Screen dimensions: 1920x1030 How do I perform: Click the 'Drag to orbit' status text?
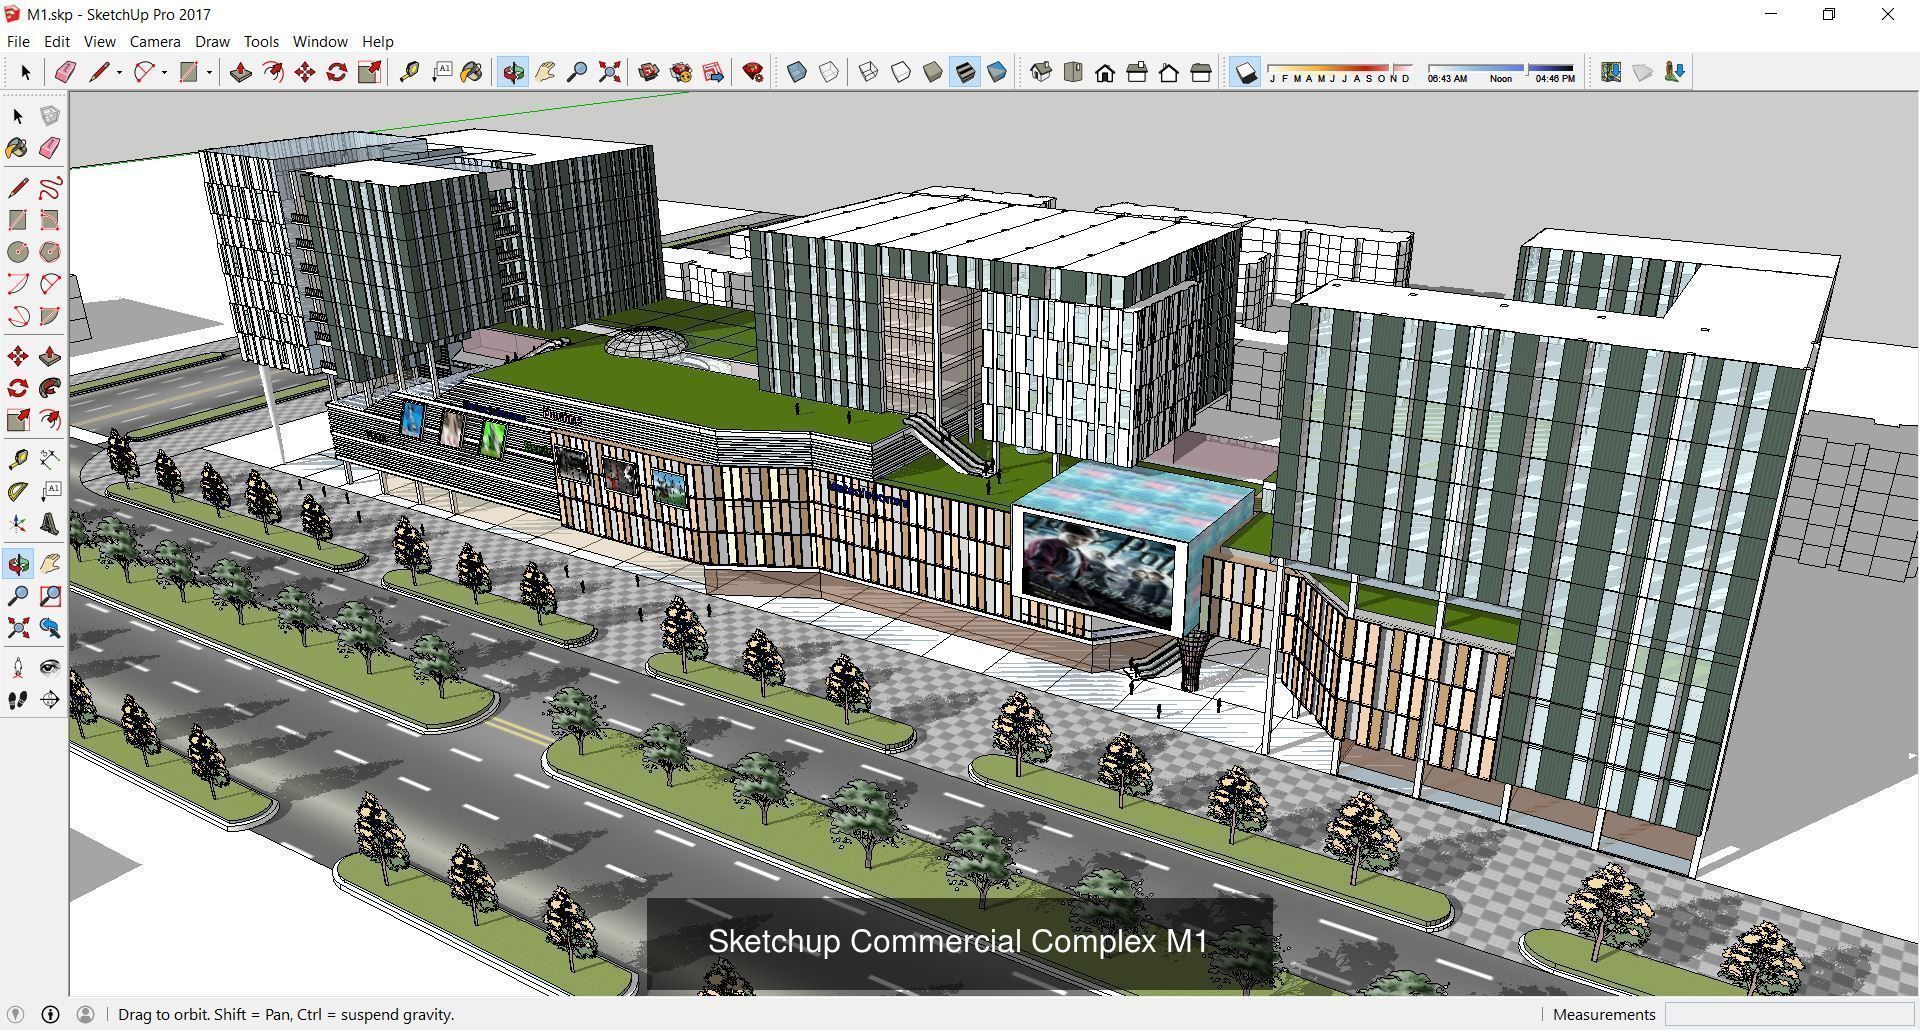[x=286, y=1014]
